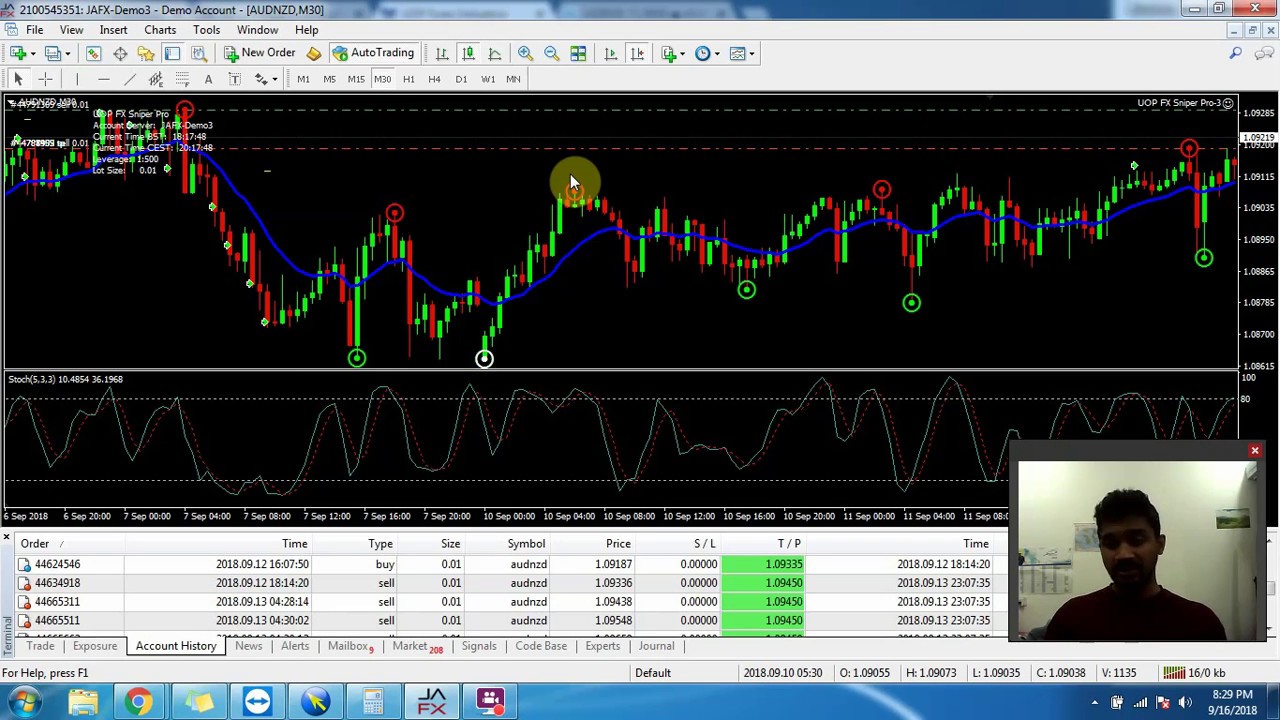The width and height of the screenshot is (1280, 720).
Task: Open the Charts menu
Action: [x=160, y=30]
